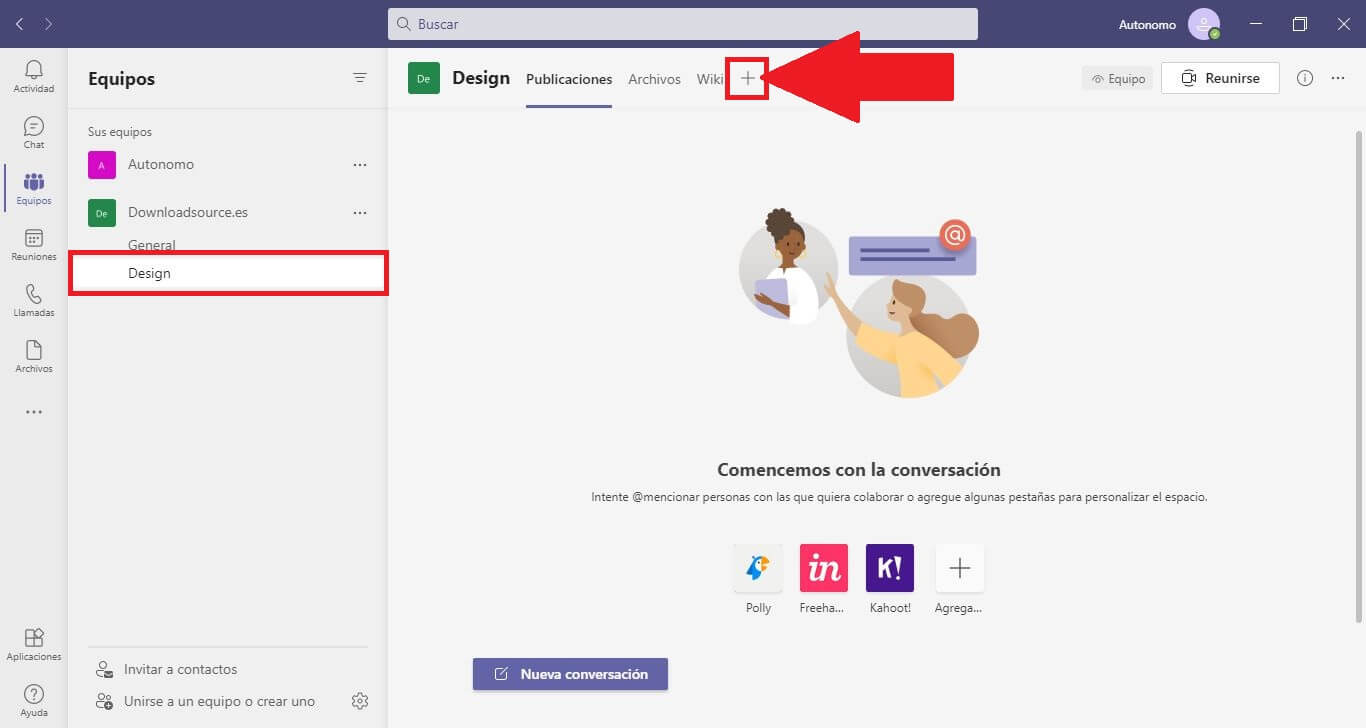
Task: Click the Design channel avatar in header
Action: 424,78
